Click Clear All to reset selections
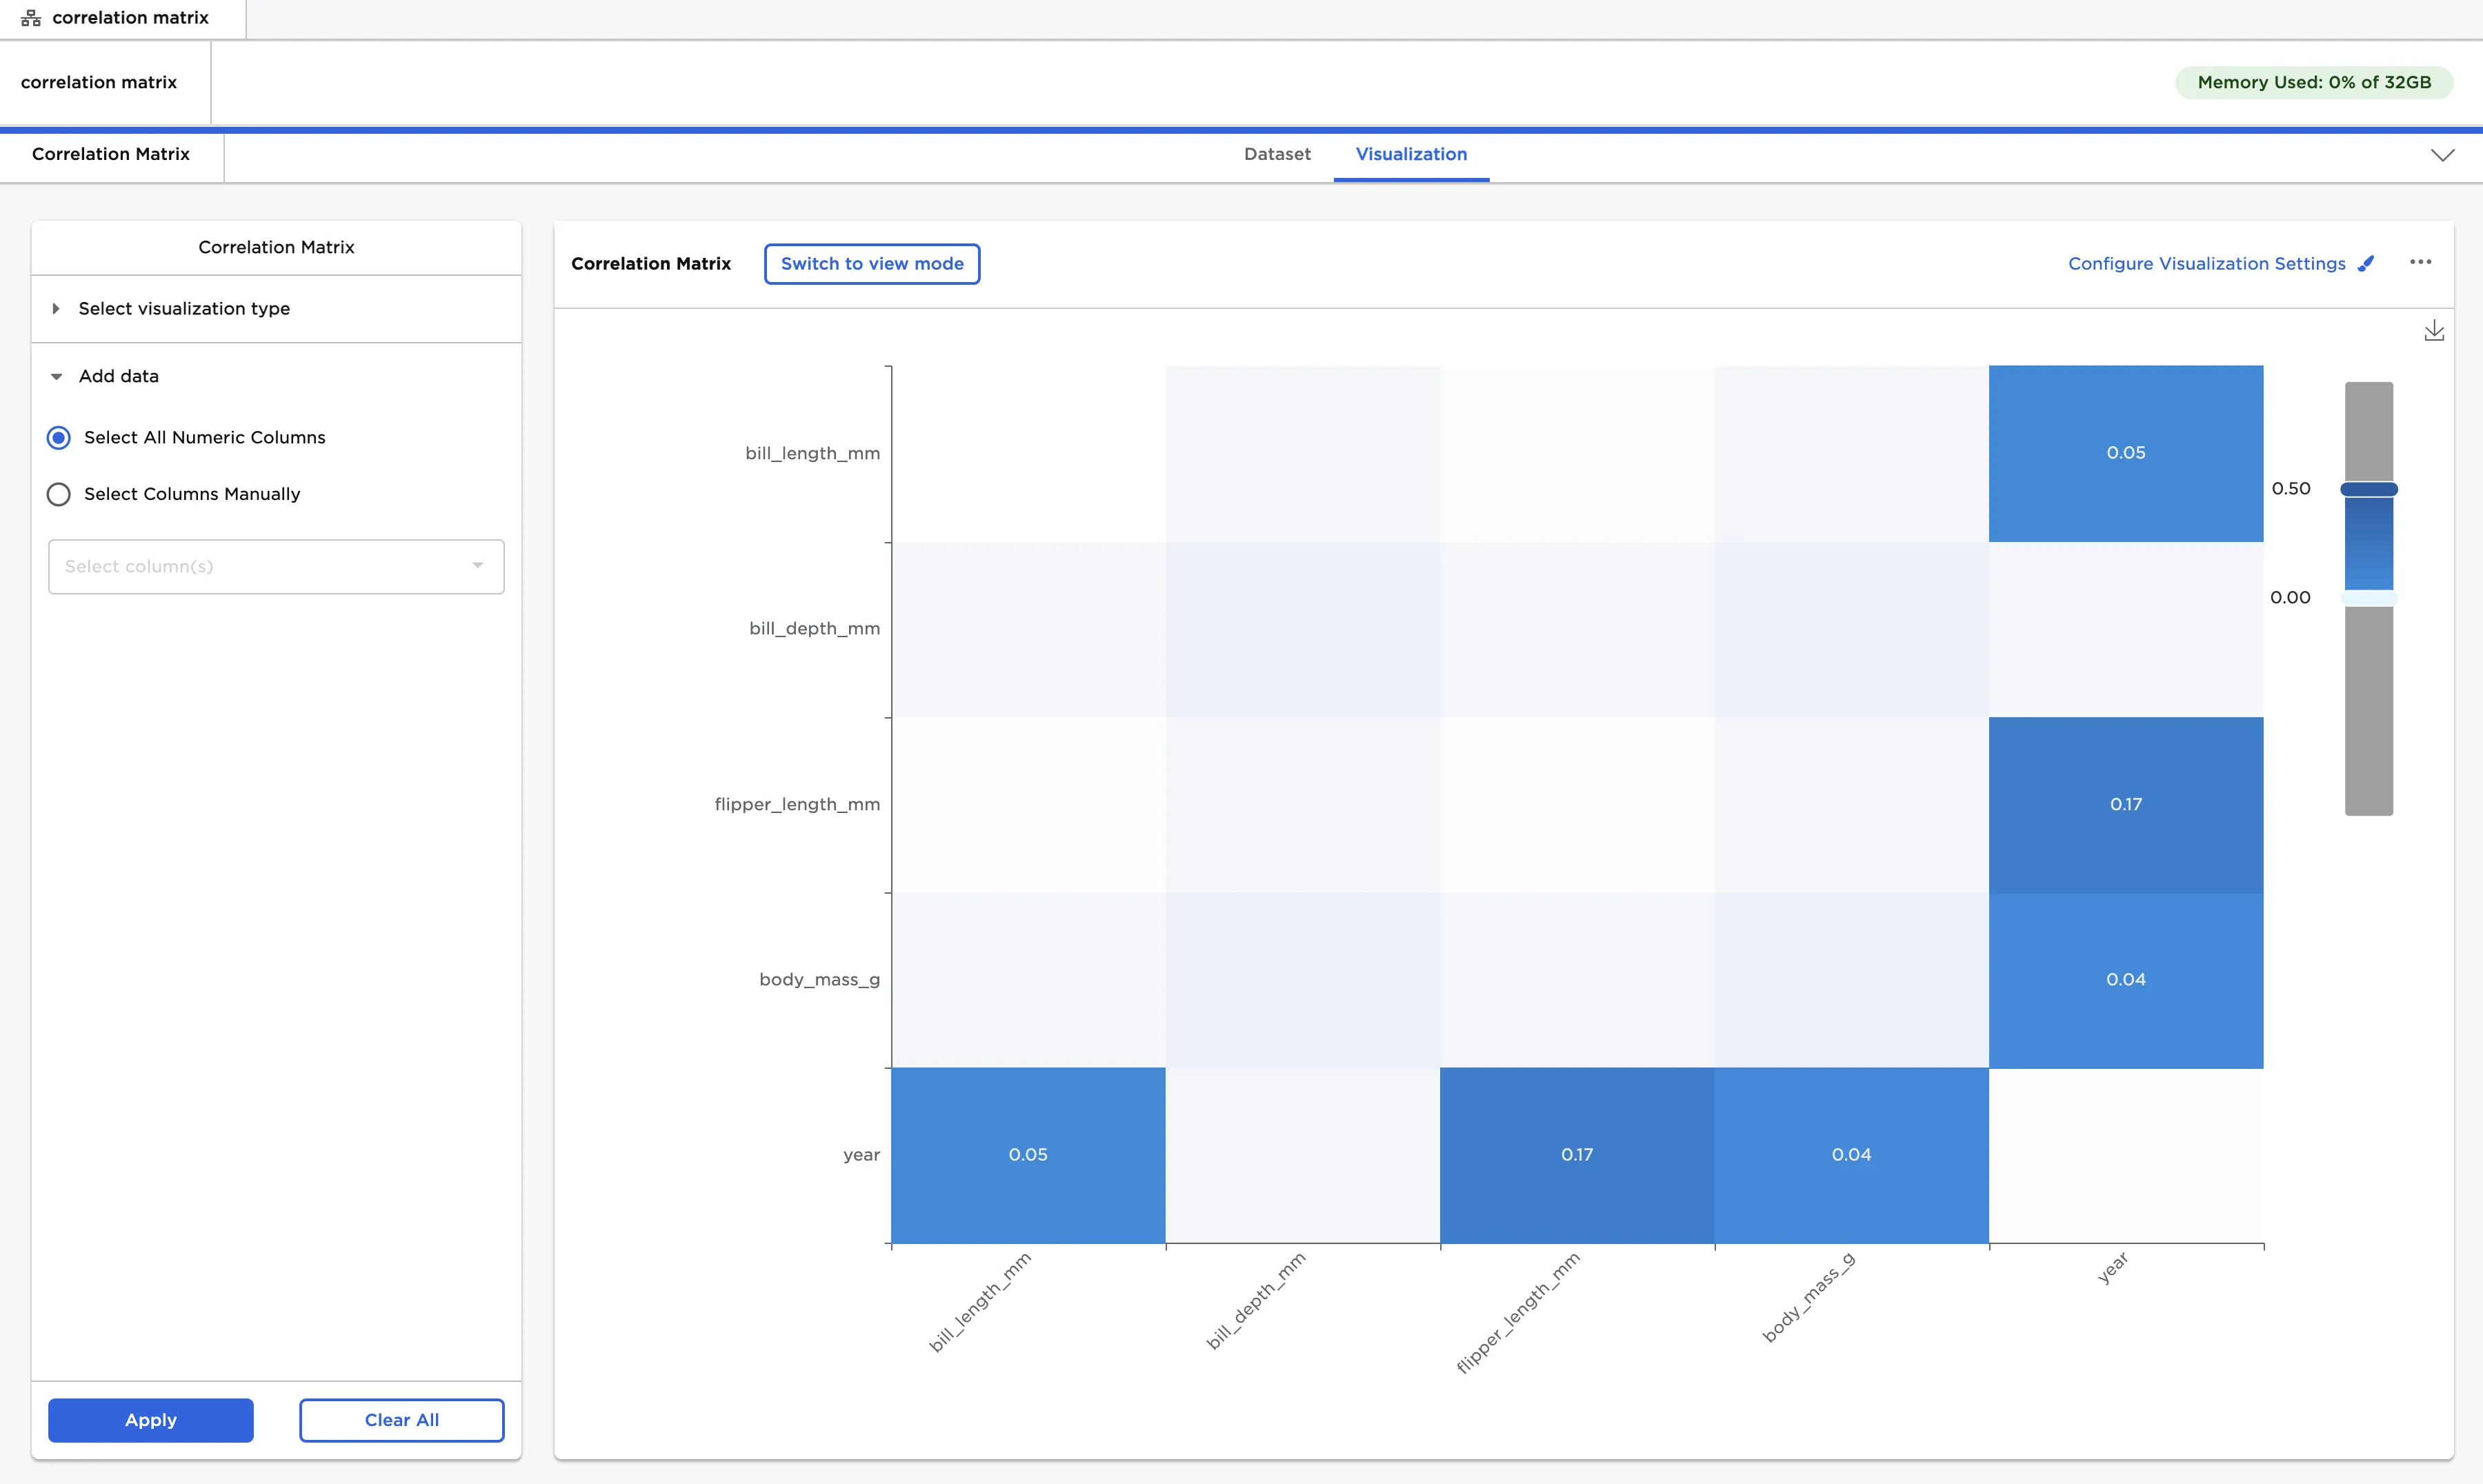 coord(401,1419)
